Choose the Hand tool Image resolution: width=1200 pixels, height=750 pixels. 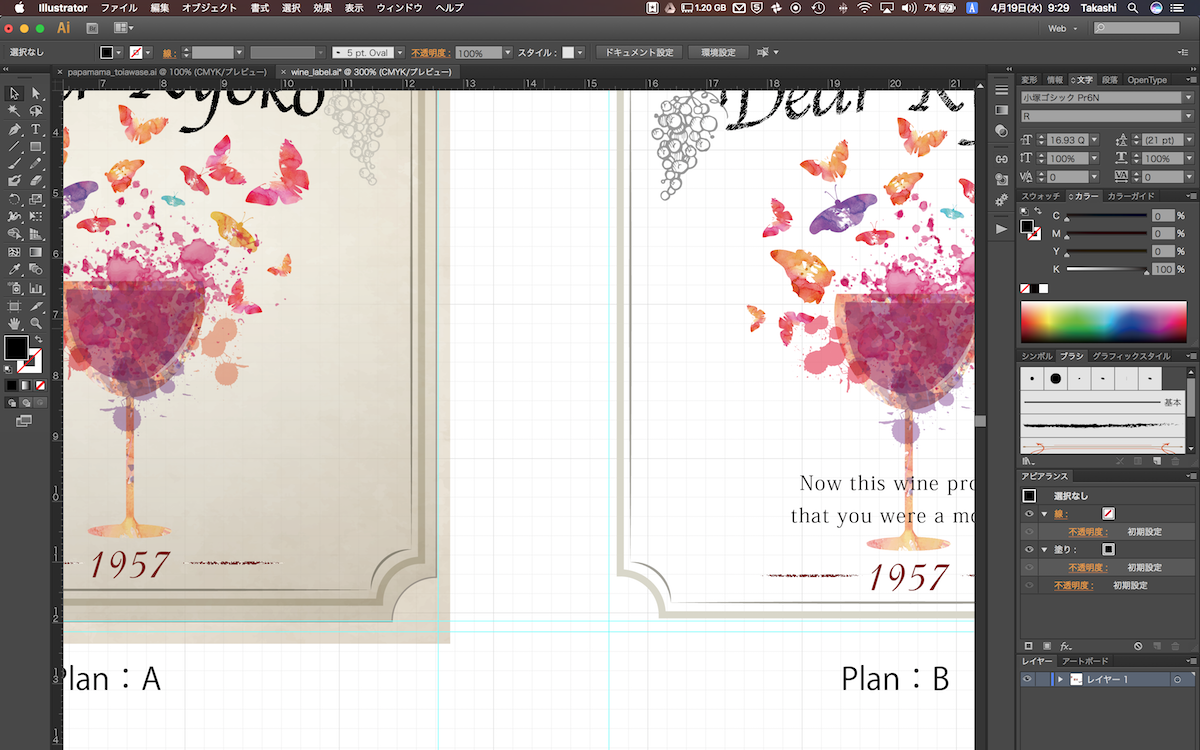point(14,323)
